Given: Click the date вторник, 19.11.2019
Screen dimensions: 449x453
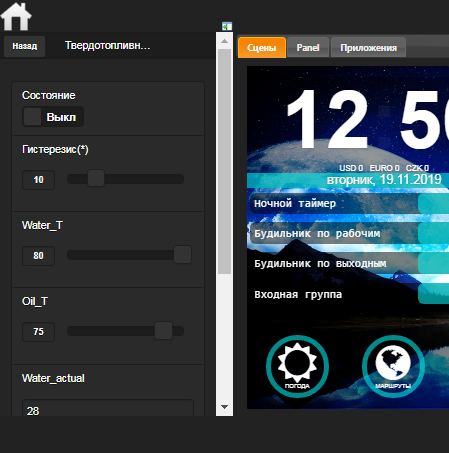Looking at the screenshot, I should pos(384,180).
